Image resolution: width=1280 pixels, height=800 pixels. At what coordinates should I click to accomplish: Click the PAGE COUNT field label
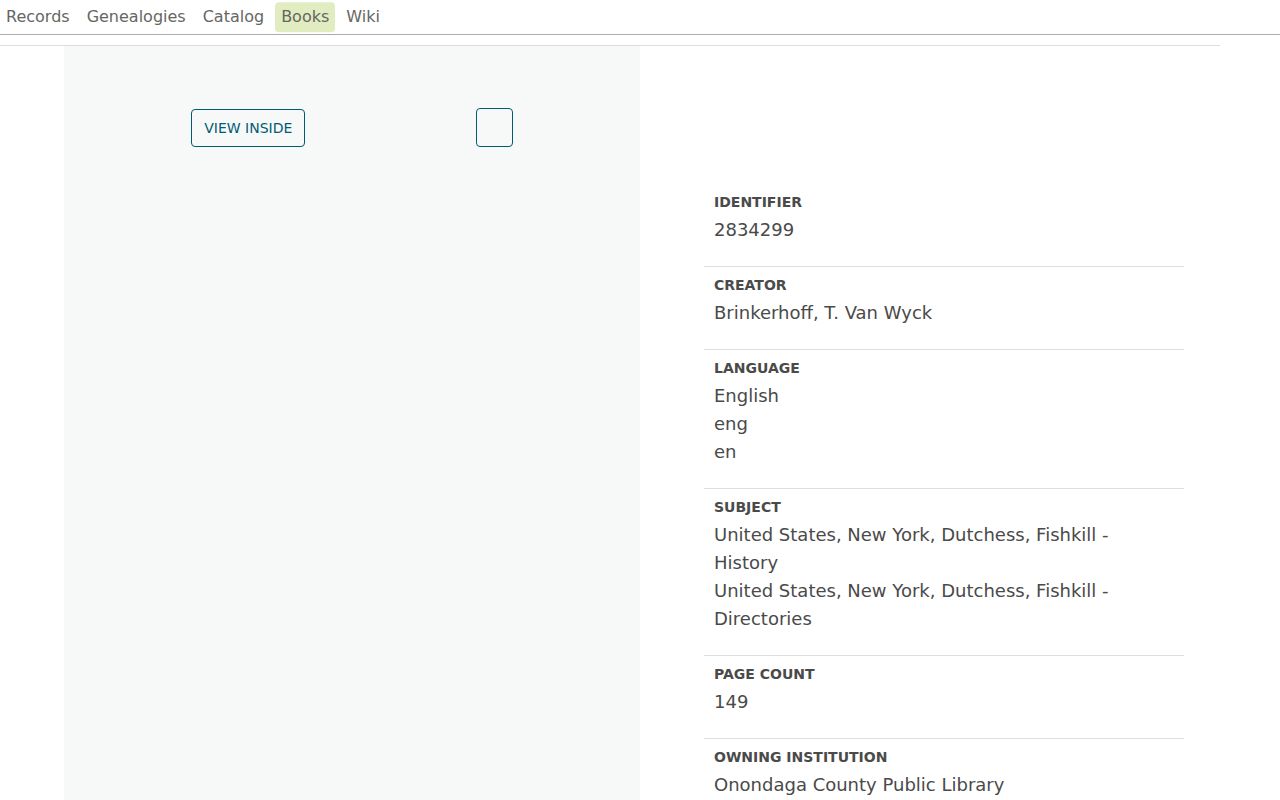point(764,674)
